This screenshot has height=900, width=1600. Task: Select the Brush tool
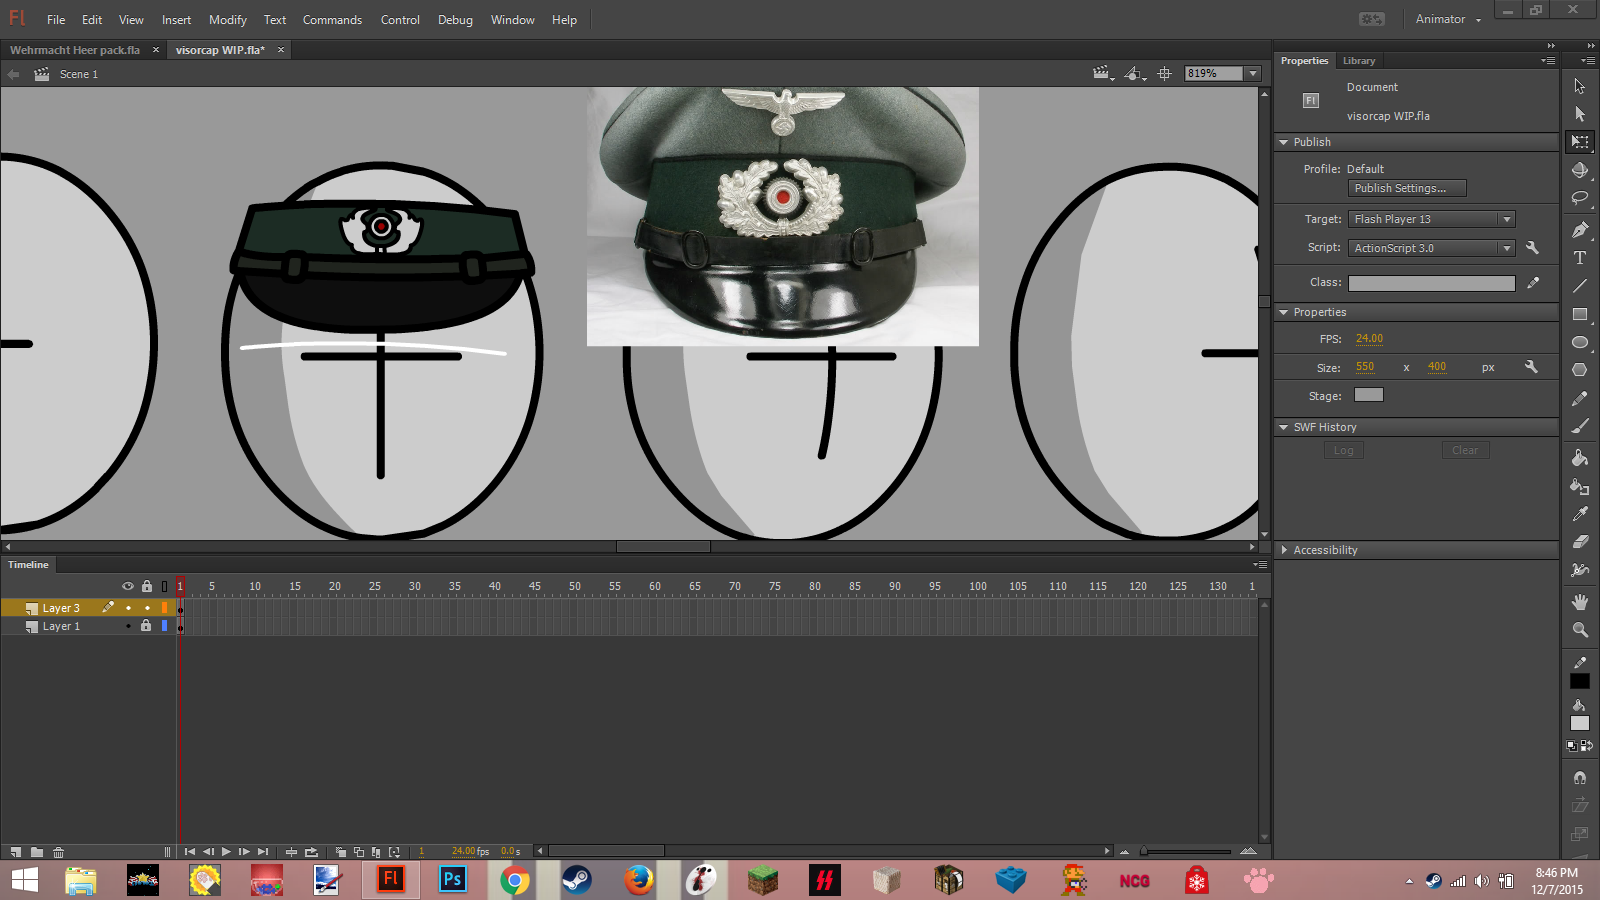click(1580, 426)
